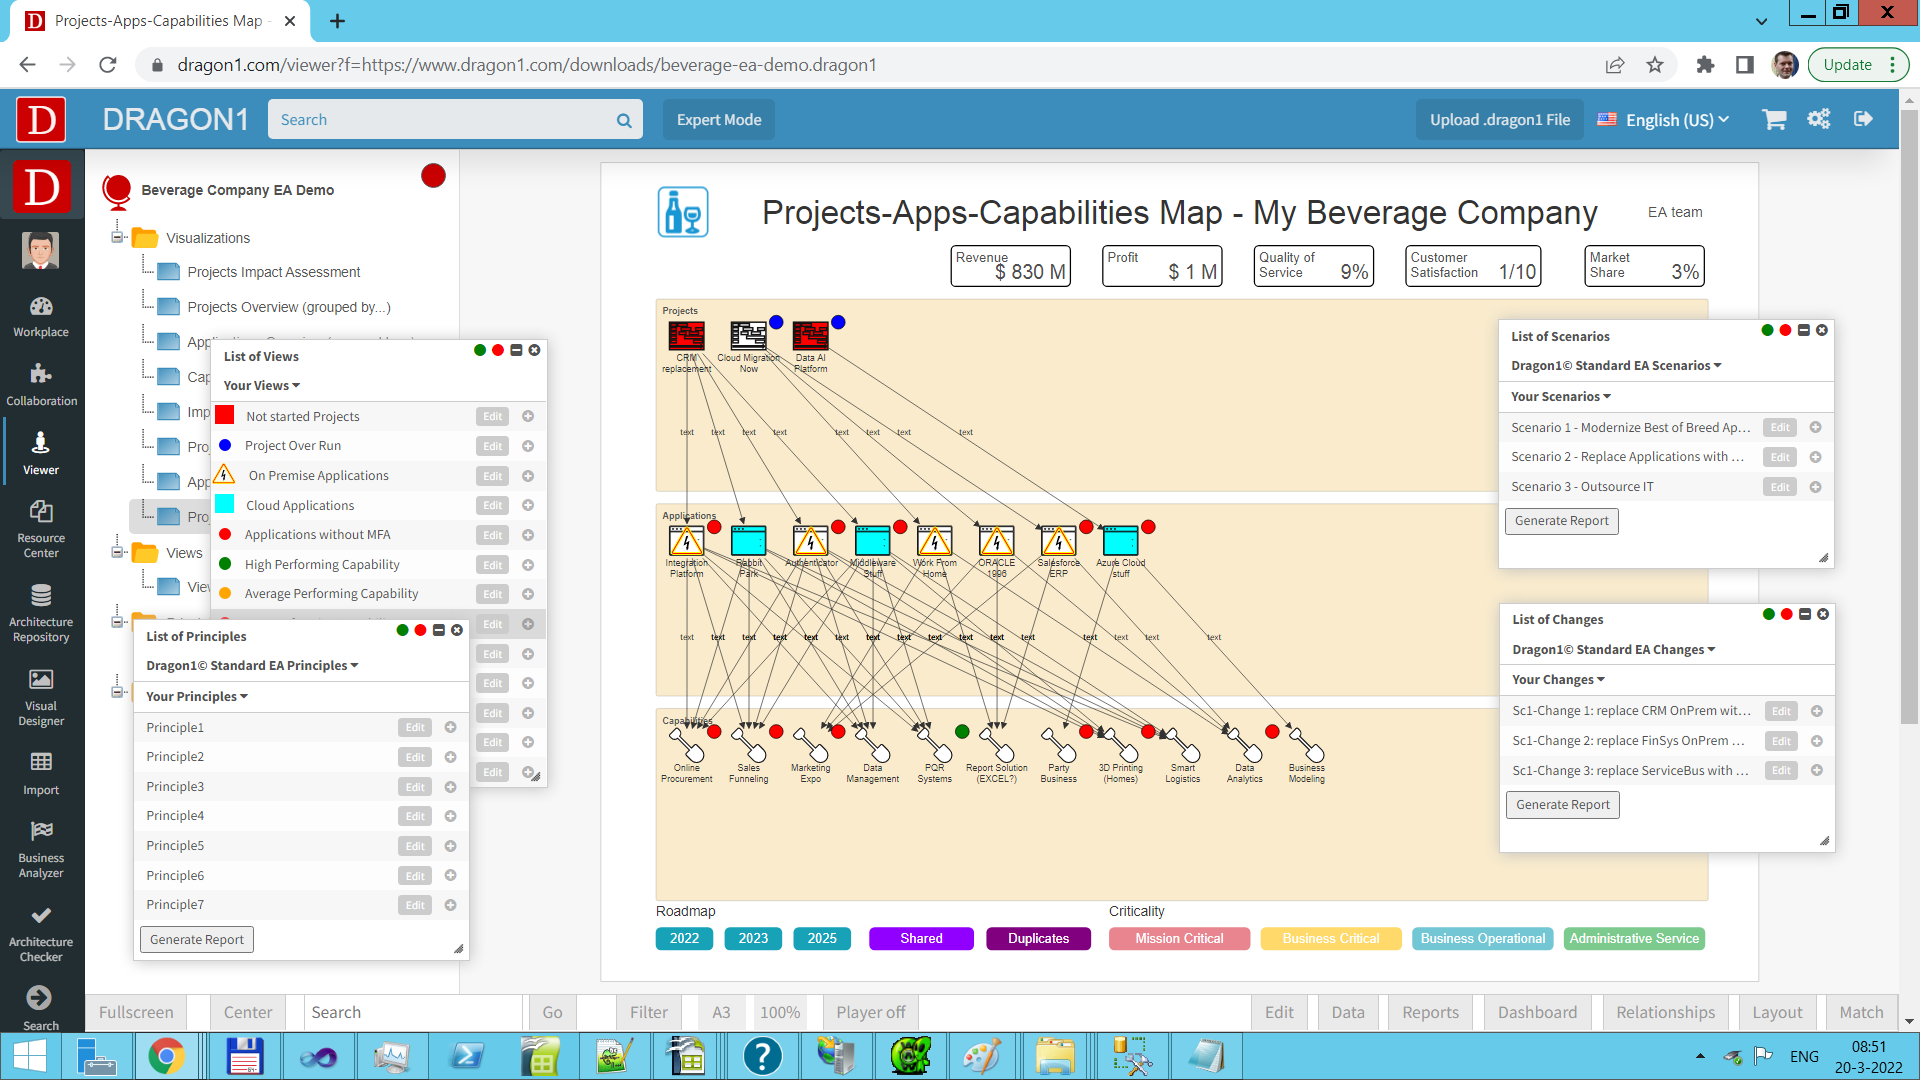Image resolution: width=1920 pixels, height=1080 pixels.
Task: Open the Help question mark taskbar app
Action: pos(762,1056)
